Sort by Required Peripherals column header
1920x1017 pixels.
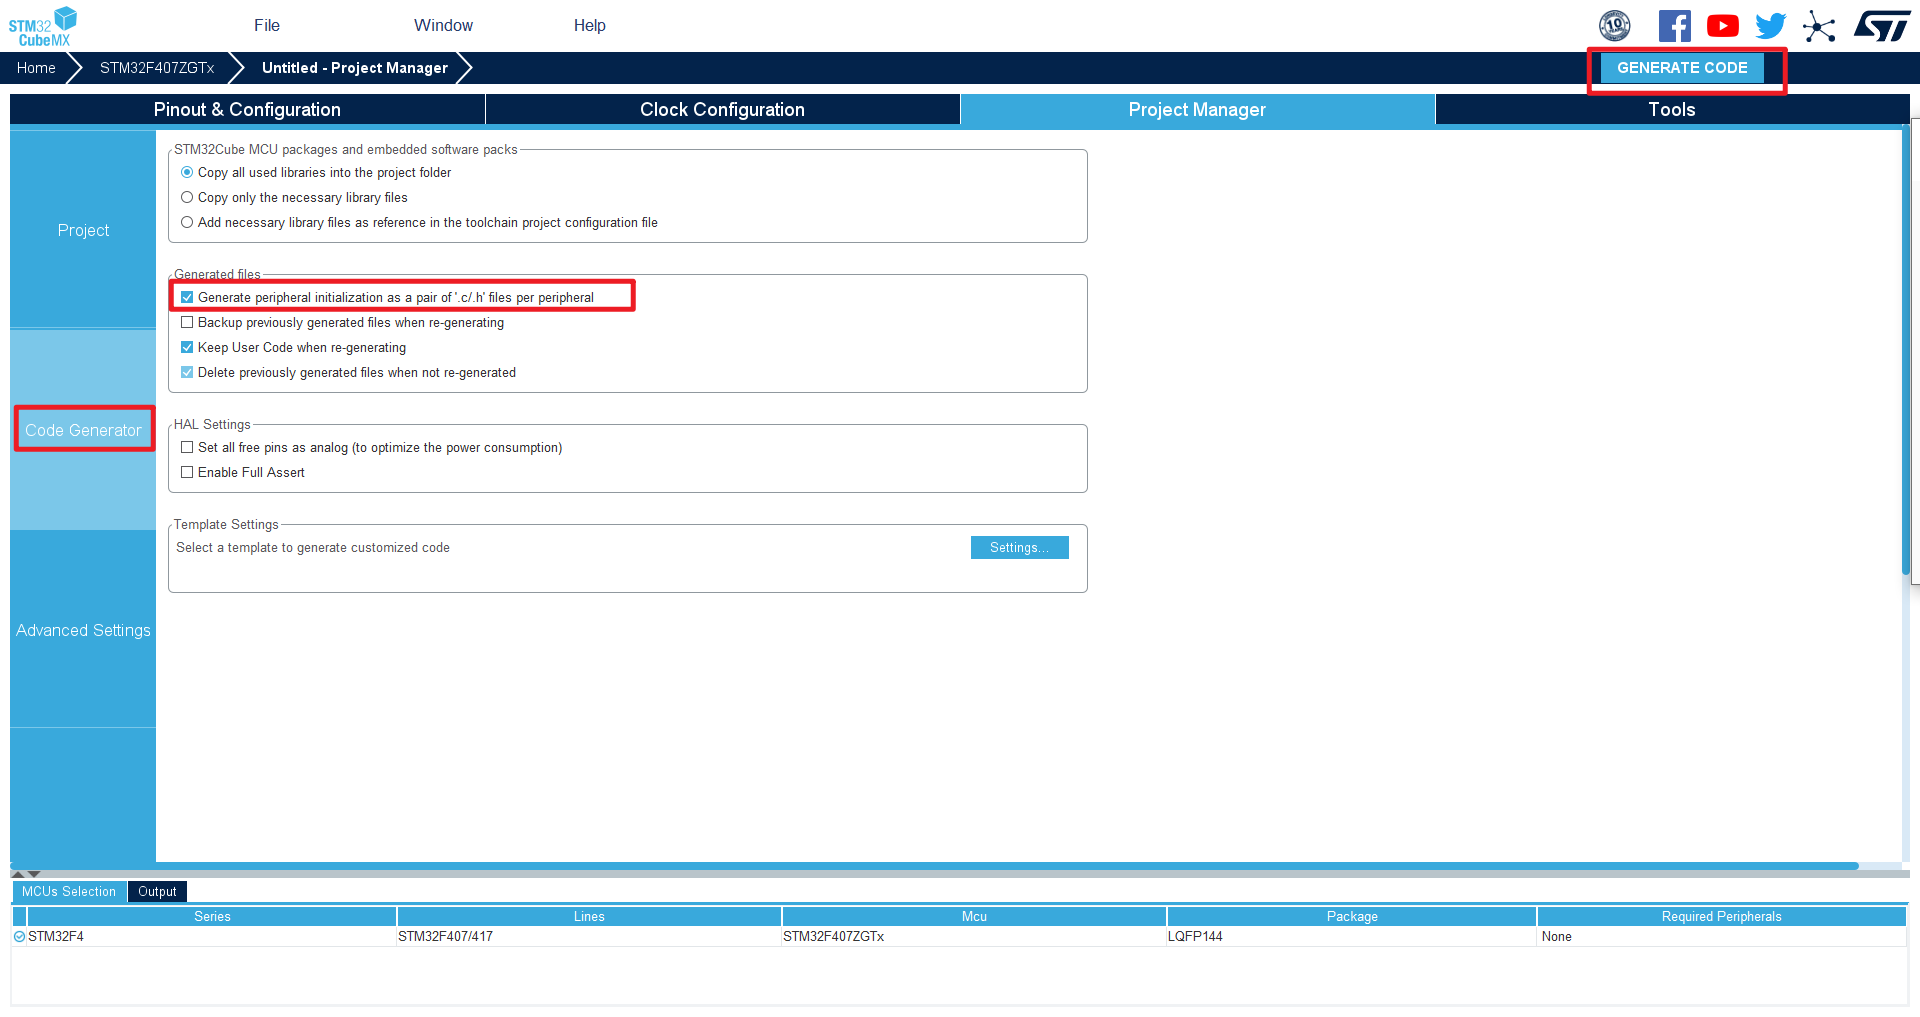click(x=1721, y=917)
